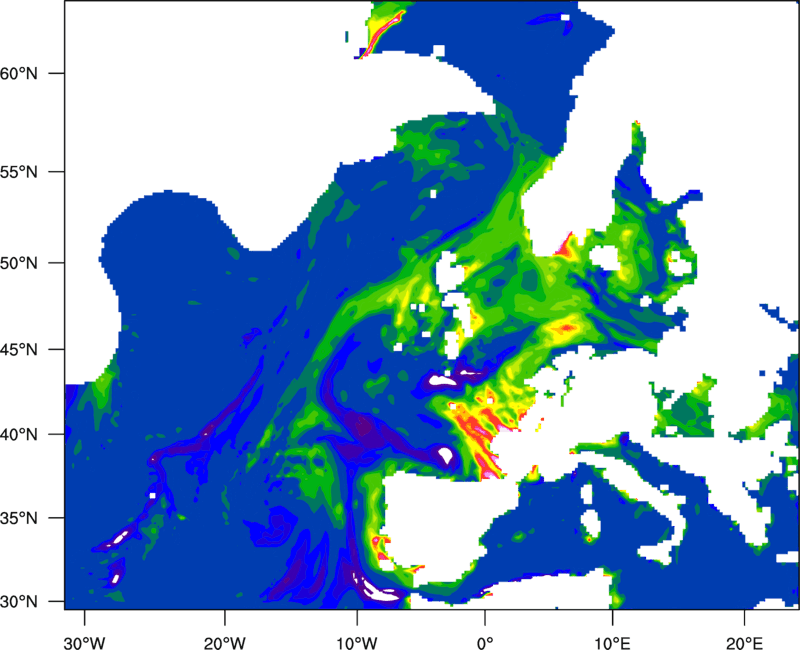Click the 10°W longitude label
800x650 pixels.
pyautogui.click(x=357, y=643)
